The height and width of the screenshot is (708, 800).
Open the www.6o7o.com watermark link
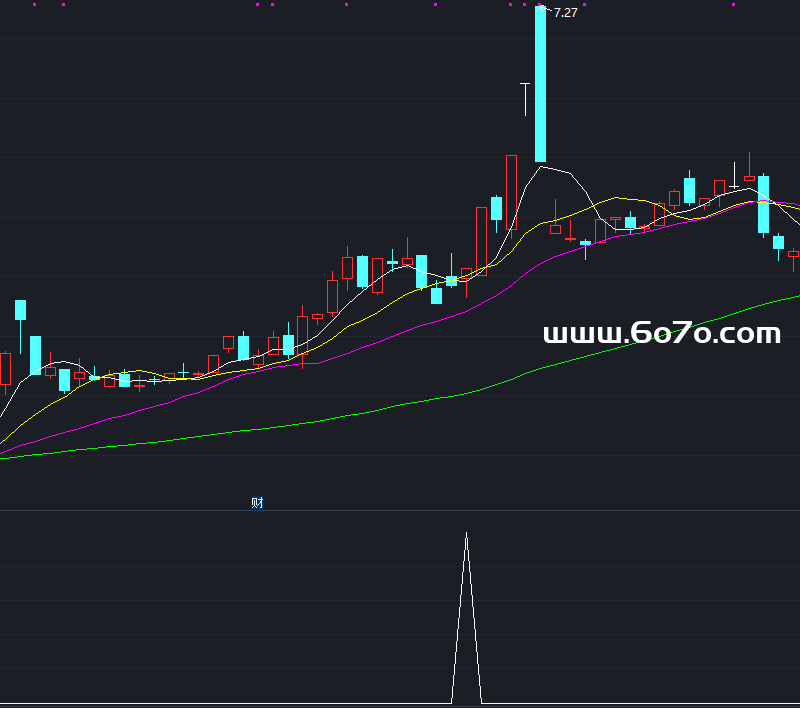coord(661,333)
